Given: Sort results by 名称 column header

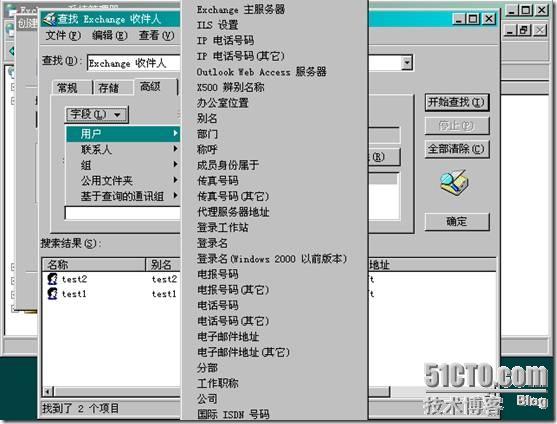Looking at the screenshot, I should coord(94,265).
